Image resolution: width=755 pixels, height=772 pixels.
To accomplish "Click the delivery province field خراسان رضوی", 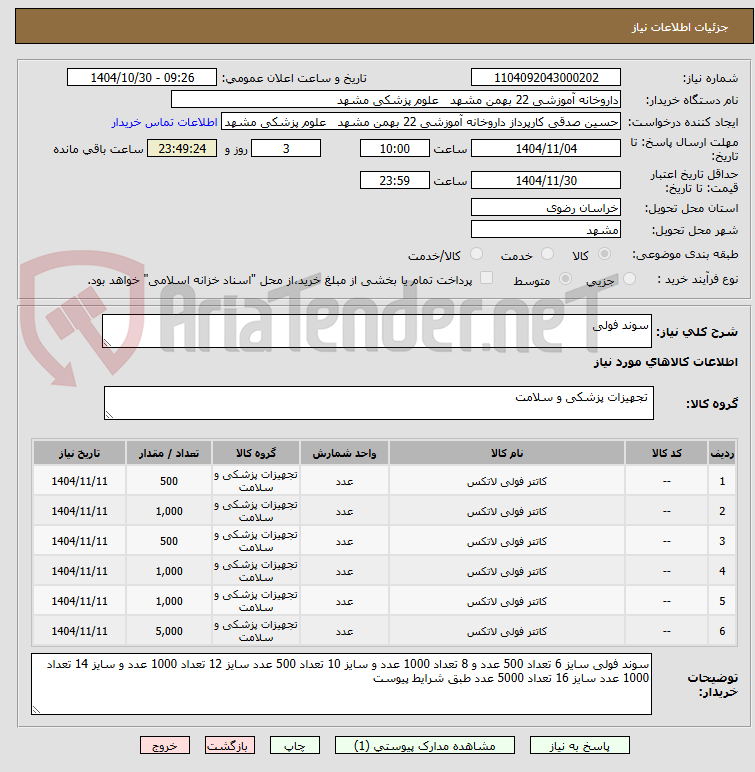I will 546,207.
